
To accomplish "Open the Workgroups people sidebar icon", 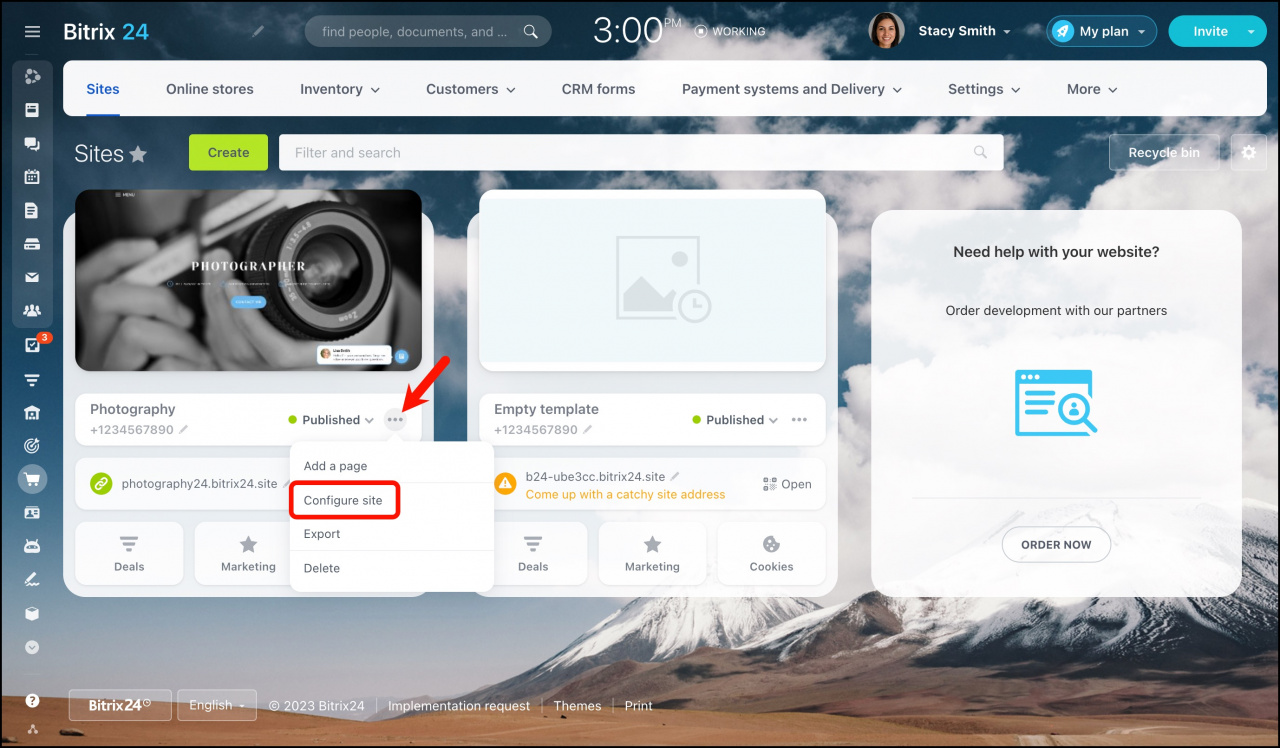I will pos(32,311).
